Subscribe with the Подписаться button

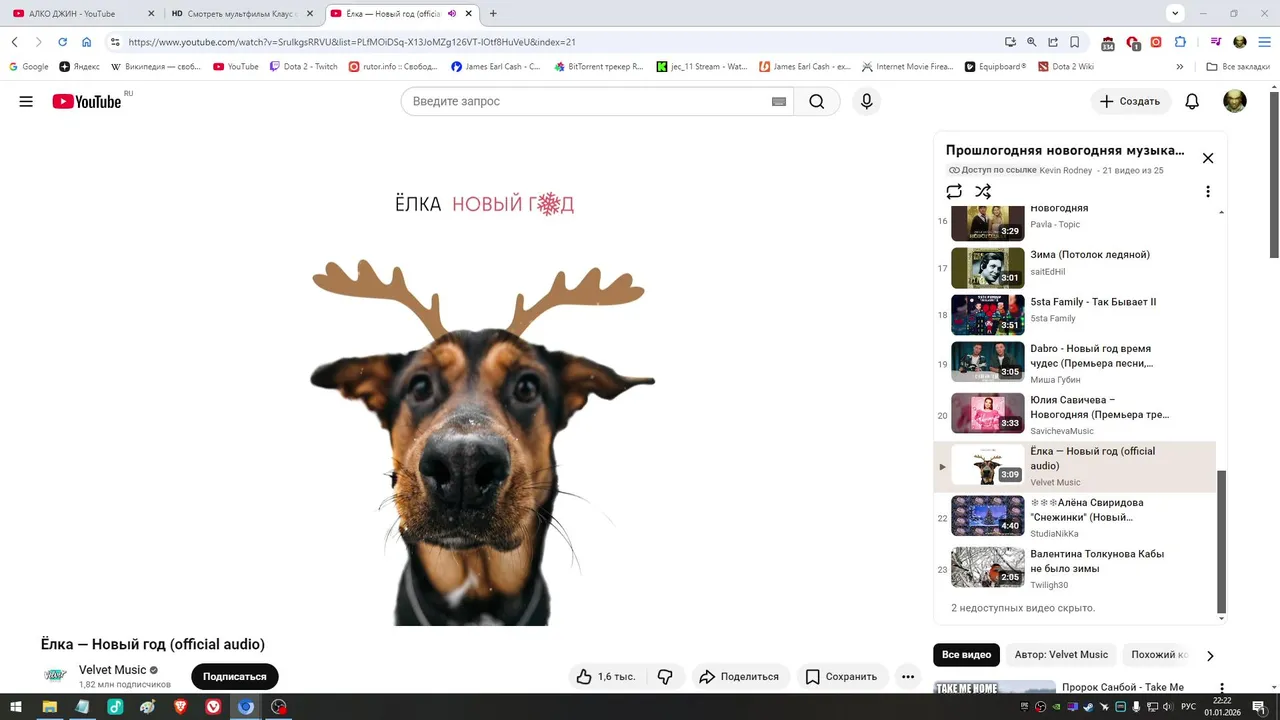(x=235, y=677)
